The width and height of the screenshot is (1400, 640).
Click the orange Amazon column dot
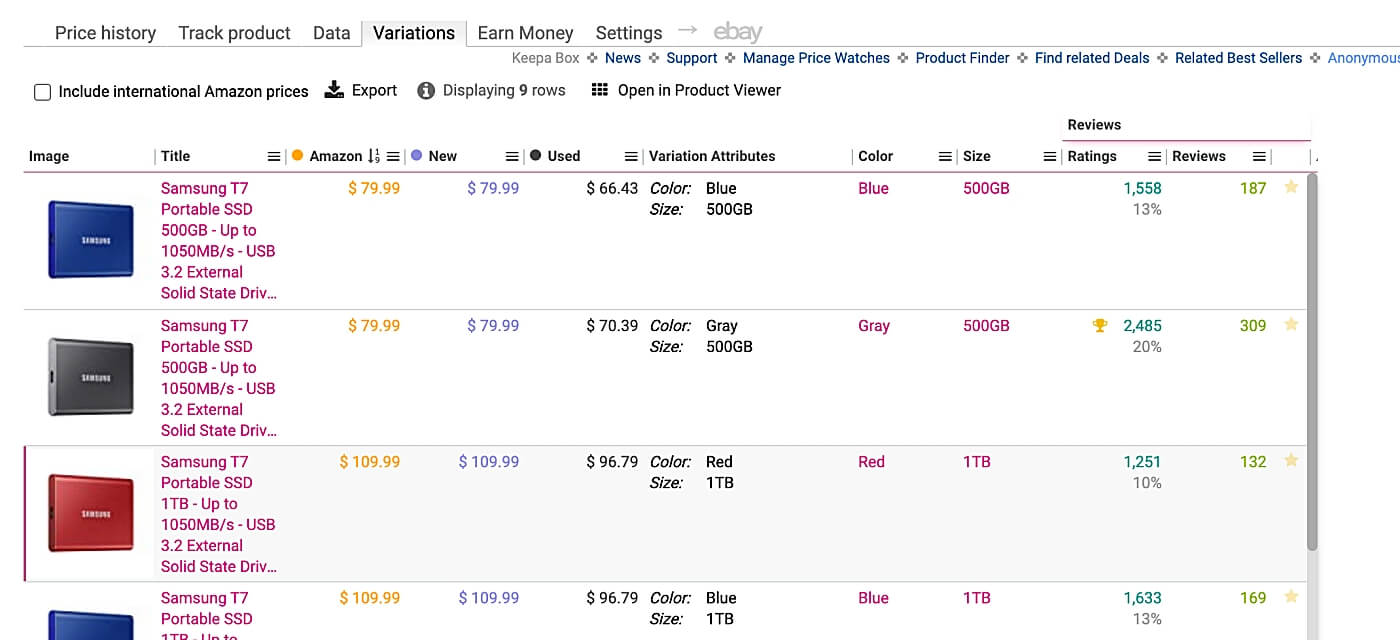[297, 155]
